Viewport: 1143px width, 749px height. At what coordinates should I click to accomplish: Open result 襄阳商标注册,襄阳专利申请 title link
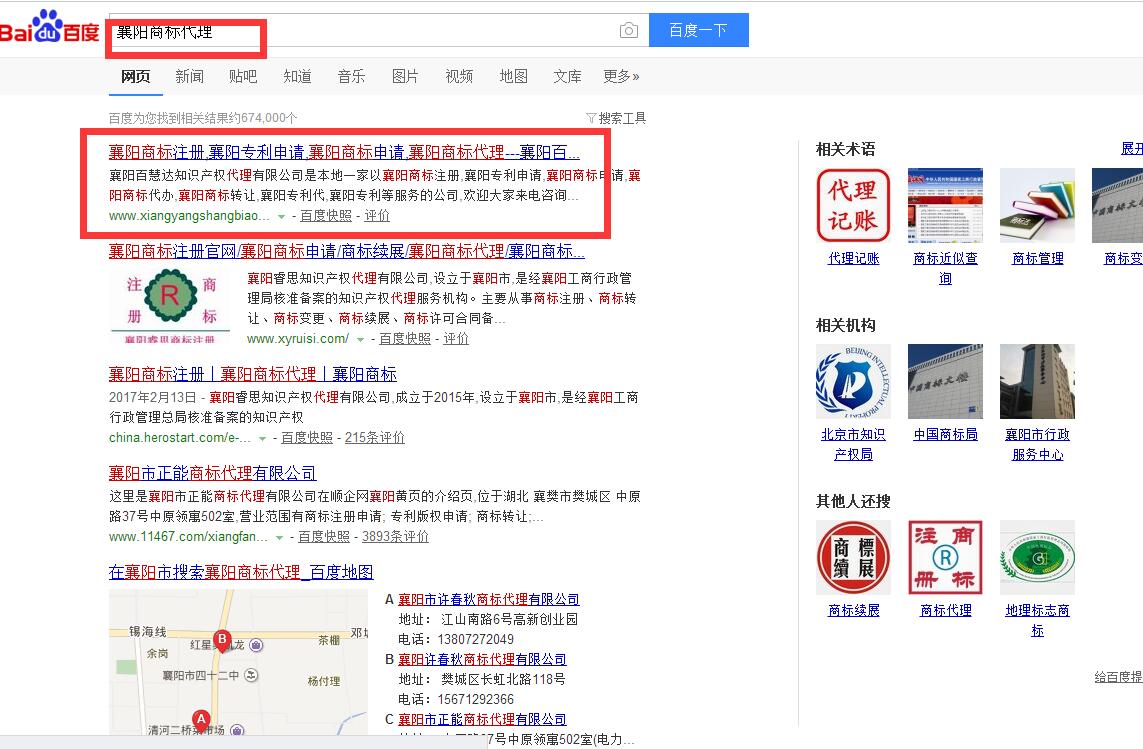(344, 152)
